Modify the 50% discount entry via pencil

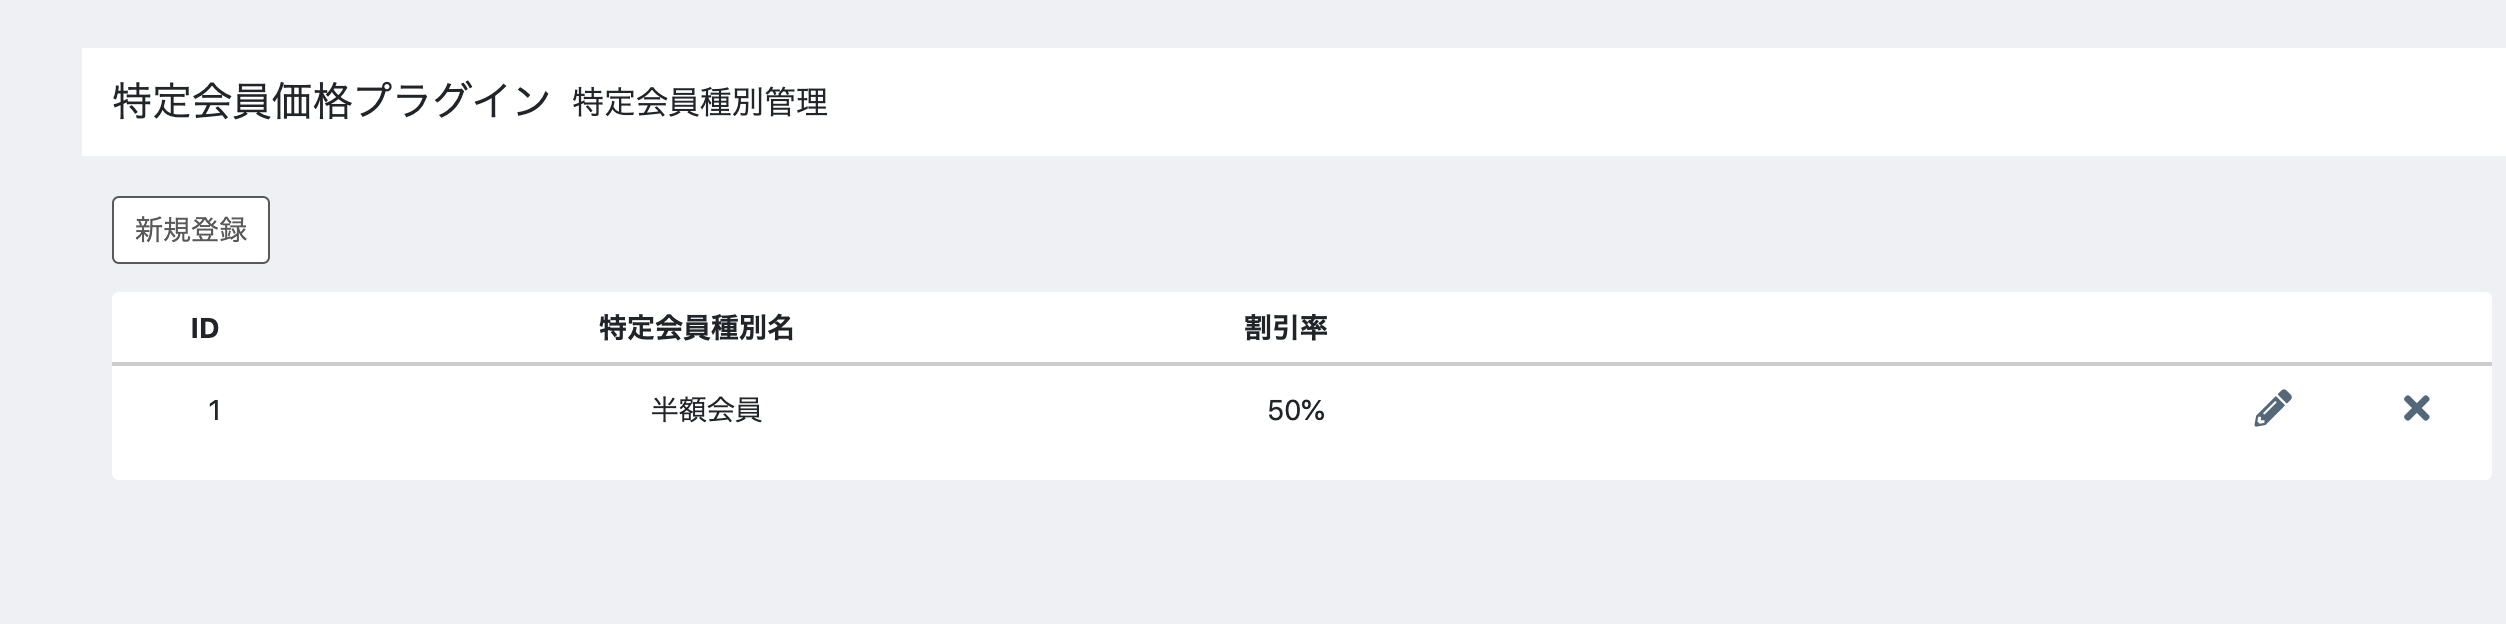[x=2272, y=408]
